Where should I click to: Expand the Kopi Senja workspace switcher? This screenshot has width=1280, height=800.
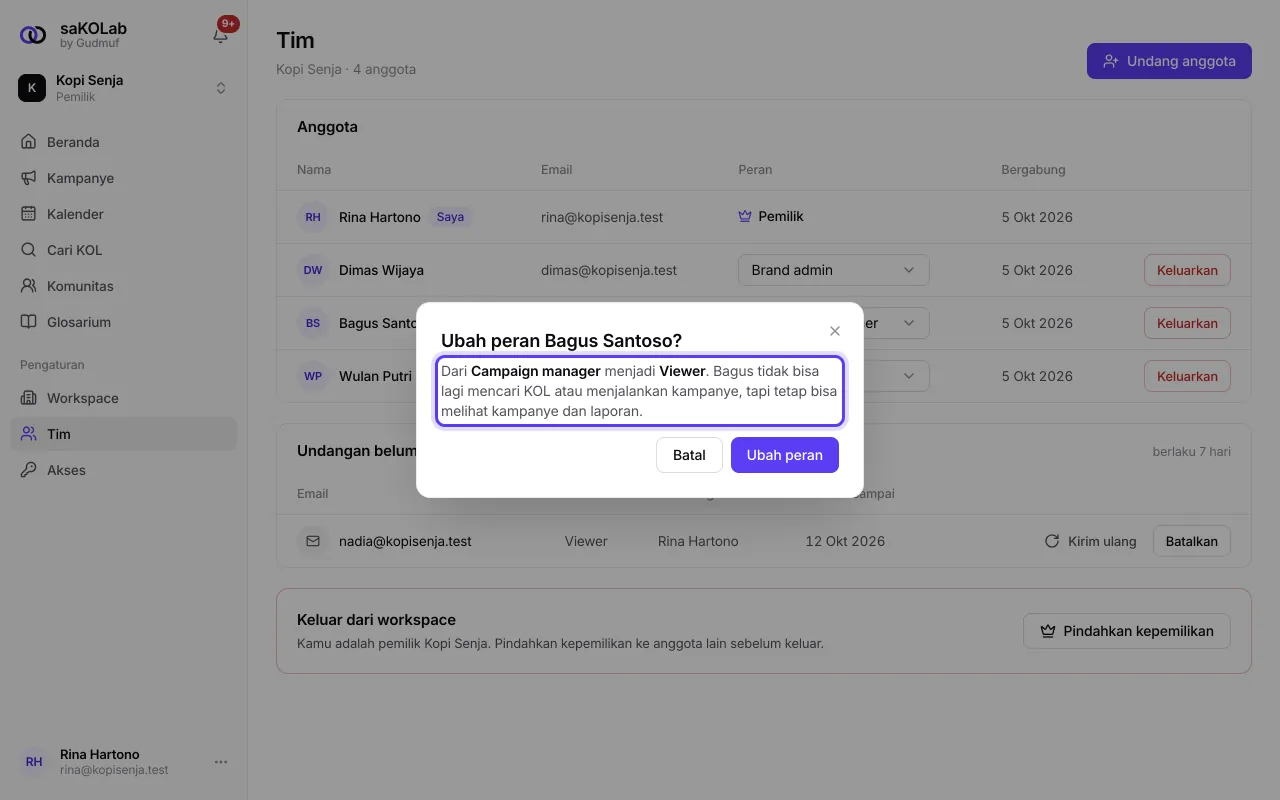click(x=123, y=88)
